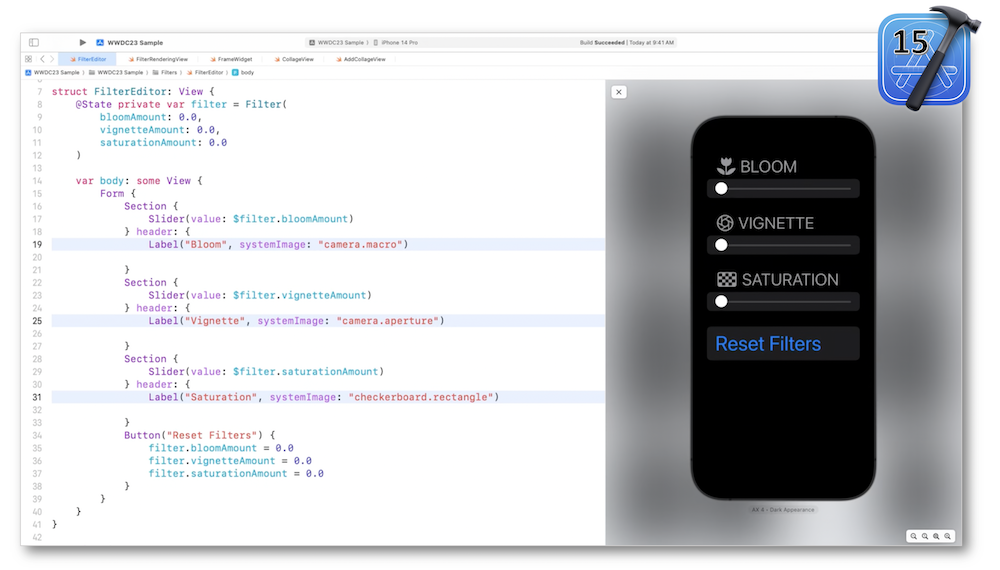Click the "struct FilterEditor: View" line
1000x570 pixels.
(x=133, y=92)
